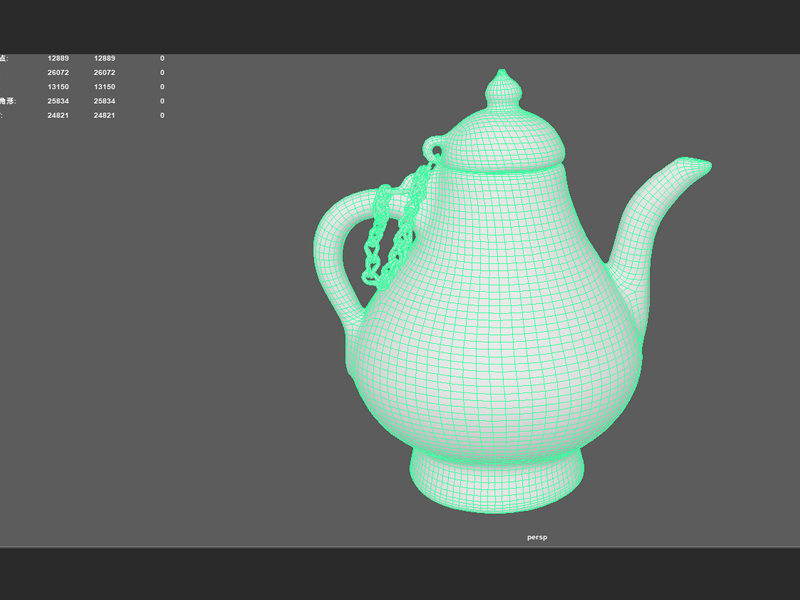The width and height of the screenshot is (800, 600).
Task: Click the zero in the 26072 row
Action: coord(162,72)
